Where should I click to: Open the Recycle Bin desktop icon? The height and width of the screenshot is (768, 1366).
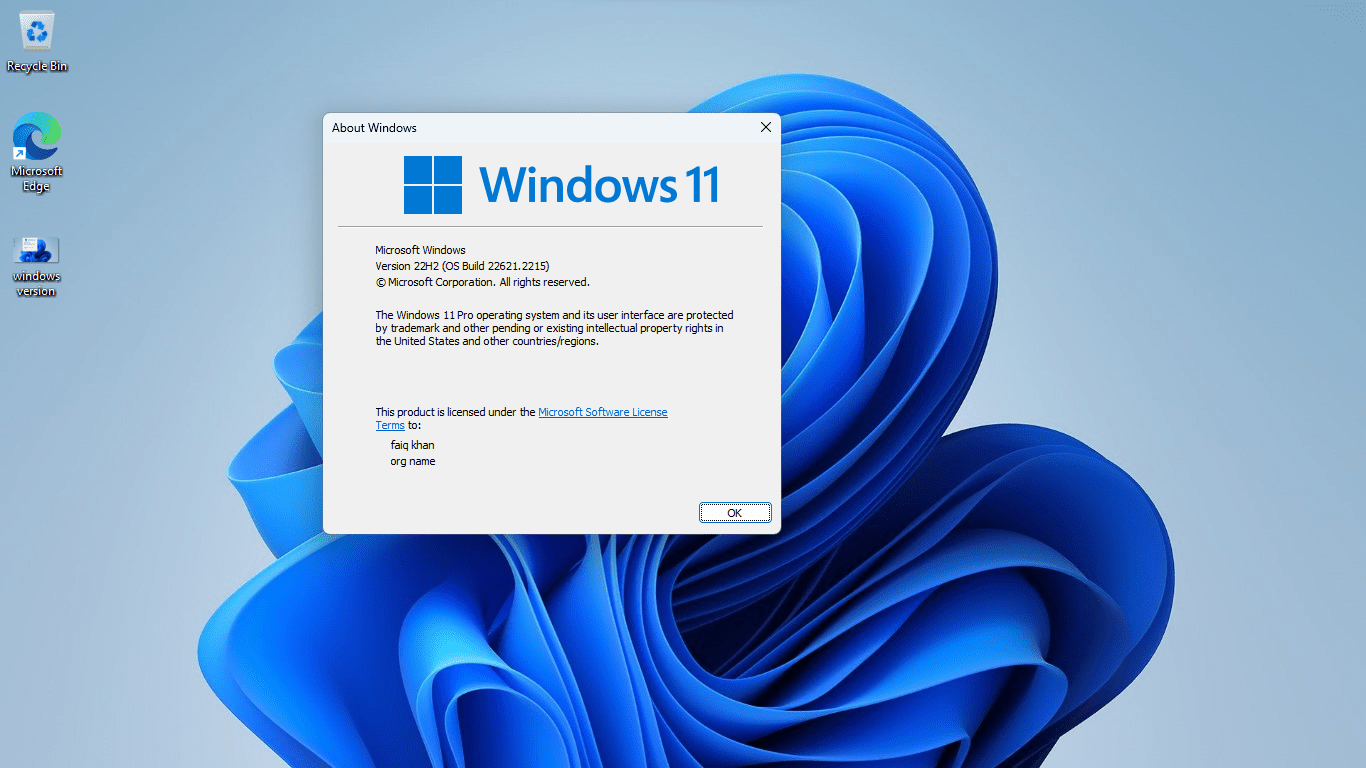pyautogui.click(x=37, y=40)
